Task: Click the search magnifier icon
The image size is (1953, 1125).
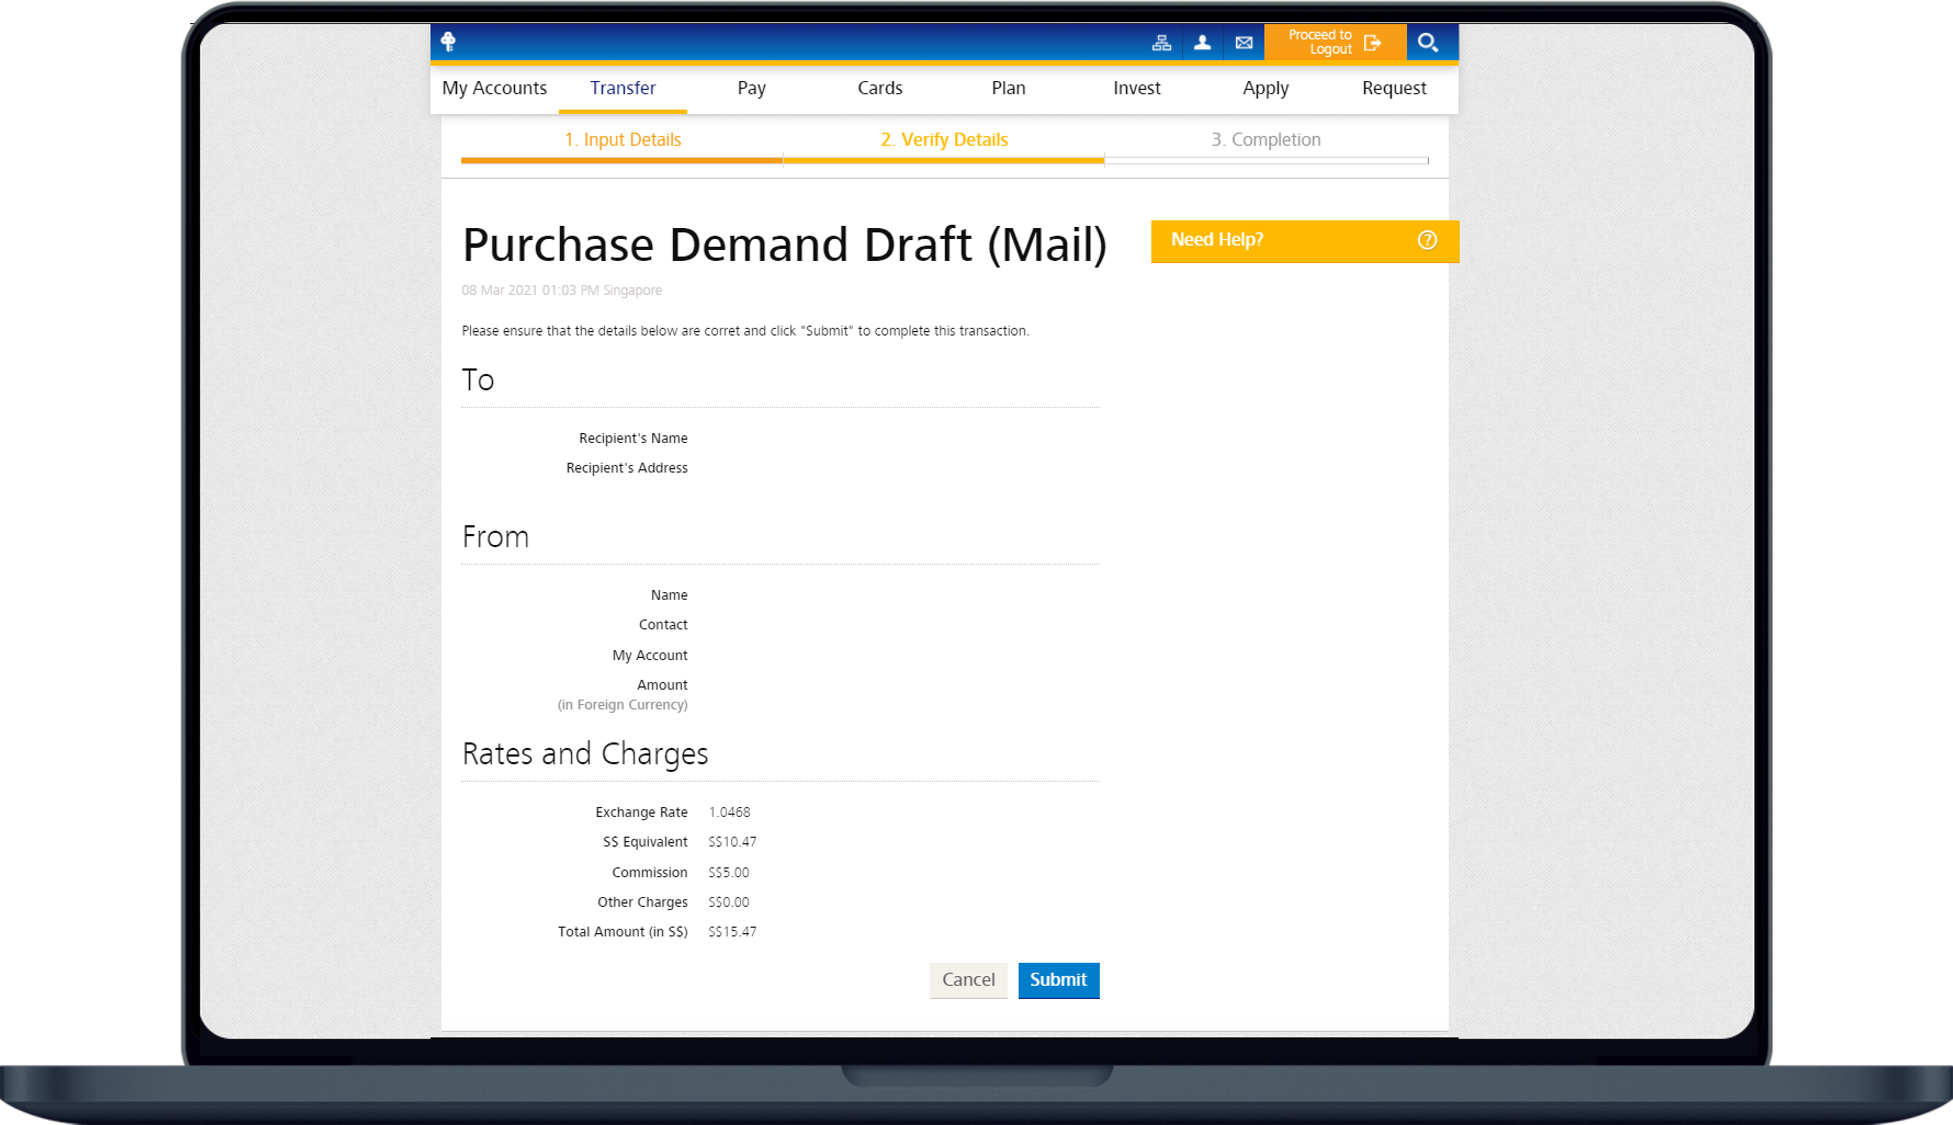Action: (x=1428, y=43)
